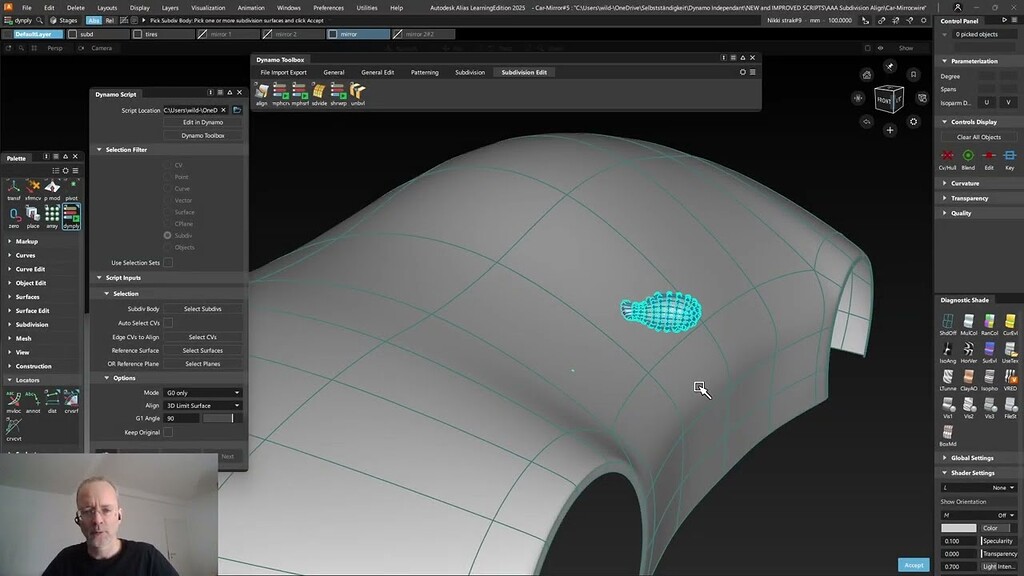
Task: Browse script location folder icon
Action: pos(238,110)
